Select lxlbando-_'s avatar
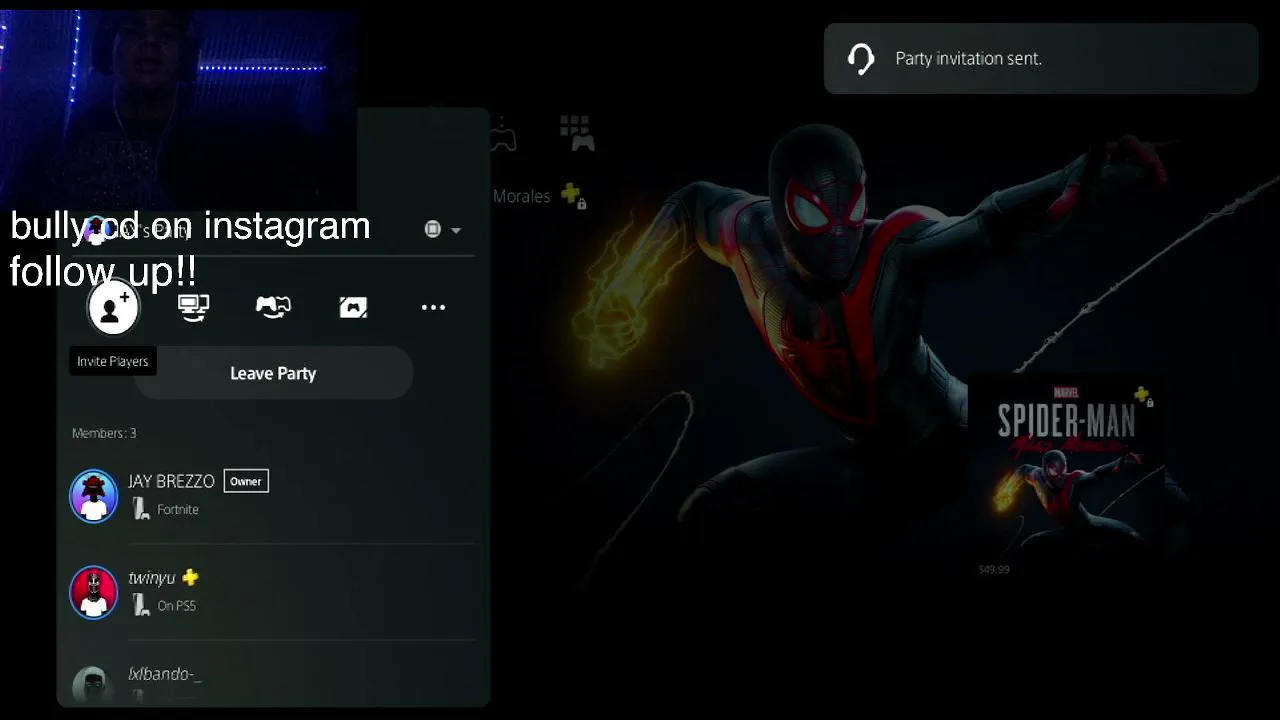Image resolution: width=1280 pixels, height=720 pixels. pyautogui.click(x=94, y=685)
